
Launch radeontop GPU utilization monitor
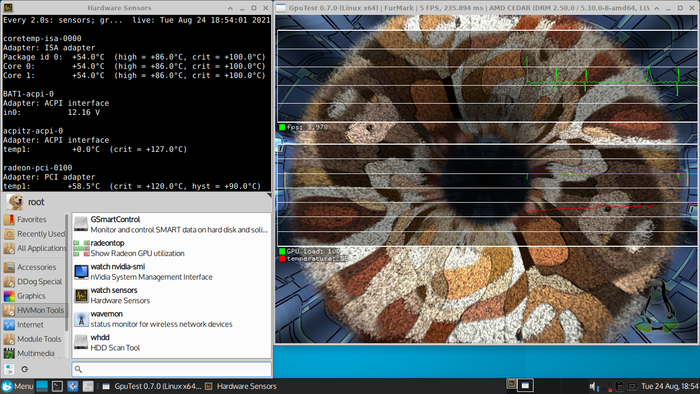(172, 248)
